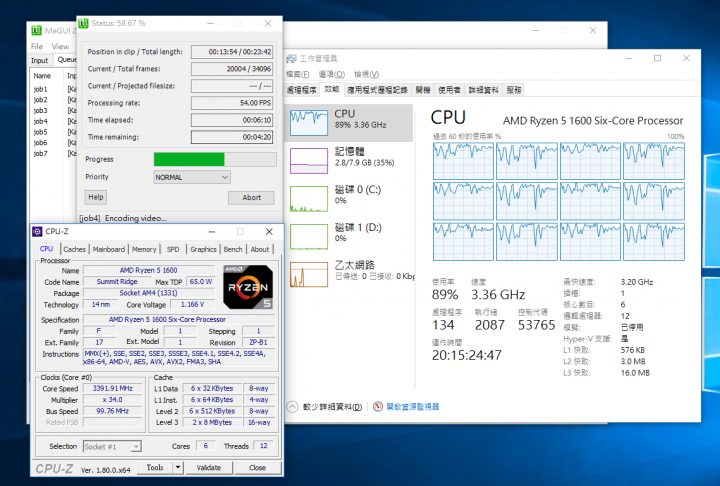The width and height of the screenshot is (720, 486).
Task: Click the Core Voltage 1.166 V value
Action: pos(192,305)
